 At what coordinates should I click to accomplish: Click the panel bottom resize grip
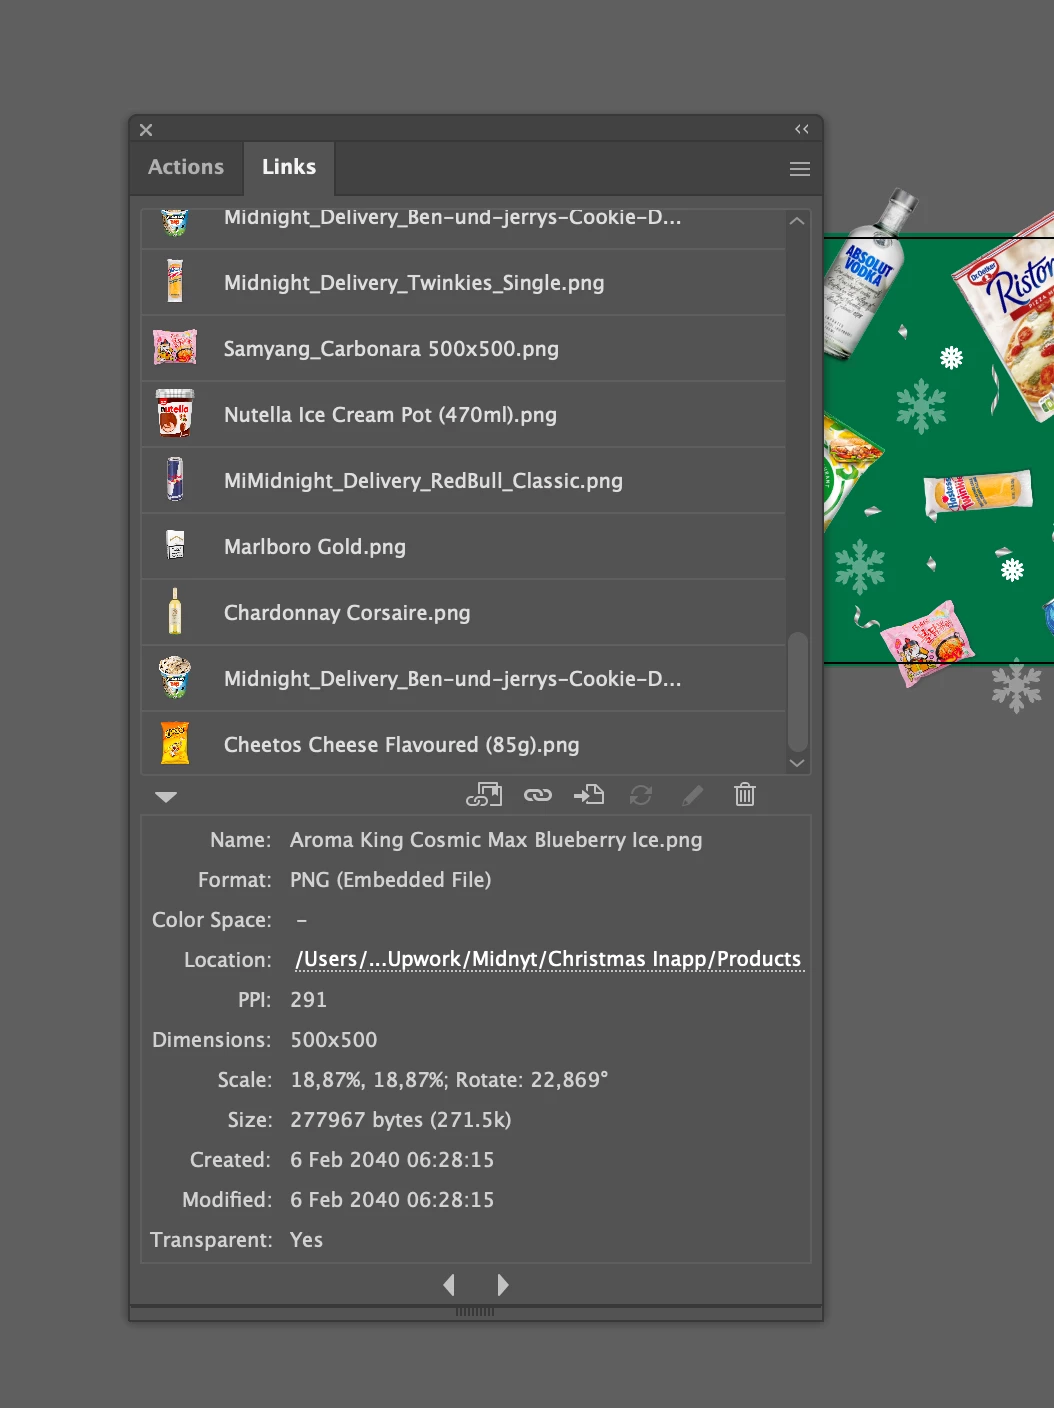(475, 1311)
